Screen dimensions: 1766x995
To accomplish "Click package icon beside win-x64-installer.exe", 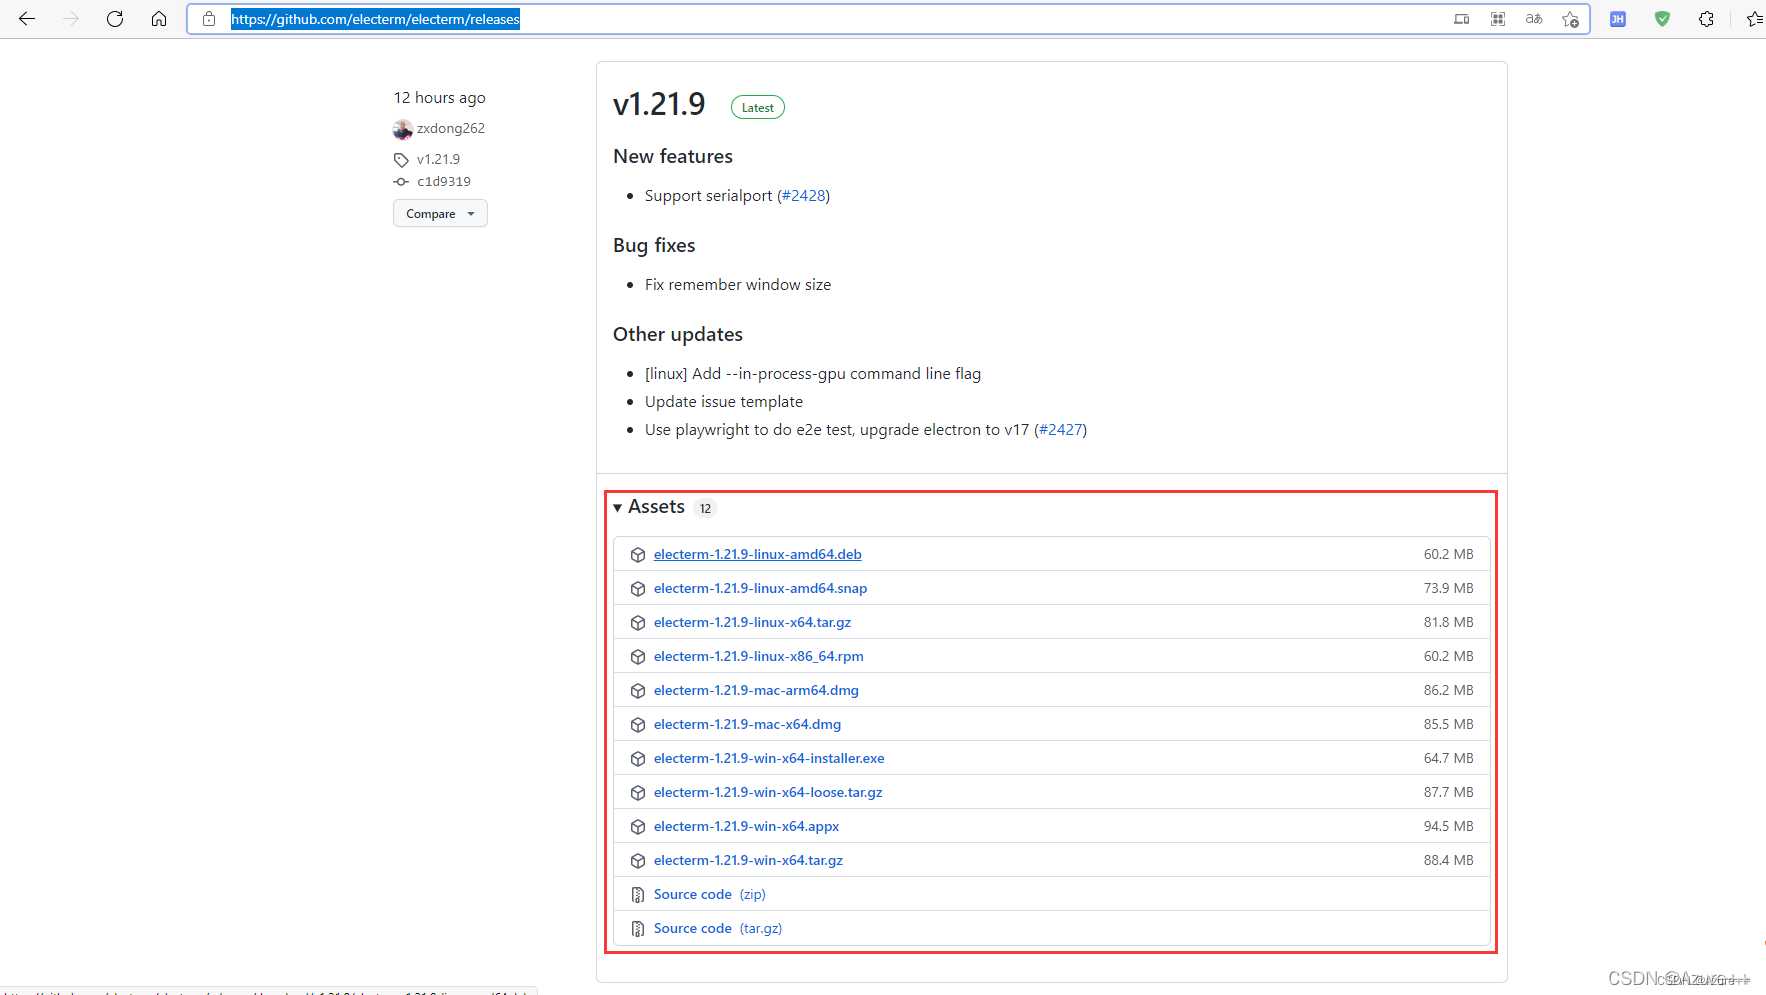I will (638, 759).
